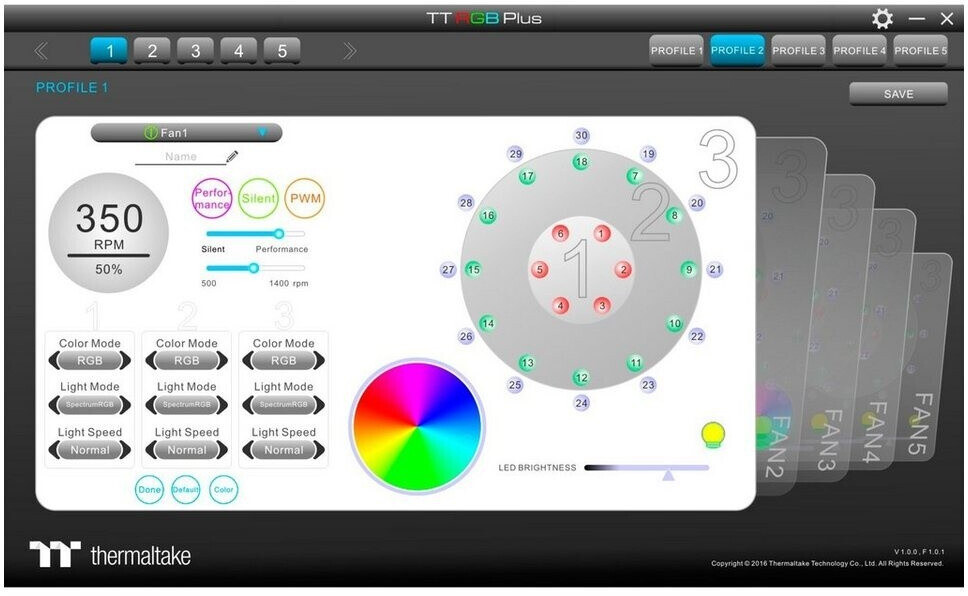This screenshot has width=968, height=596.
Task: Select red LED number 6 on the inner ring
Action: coord(560,234)
